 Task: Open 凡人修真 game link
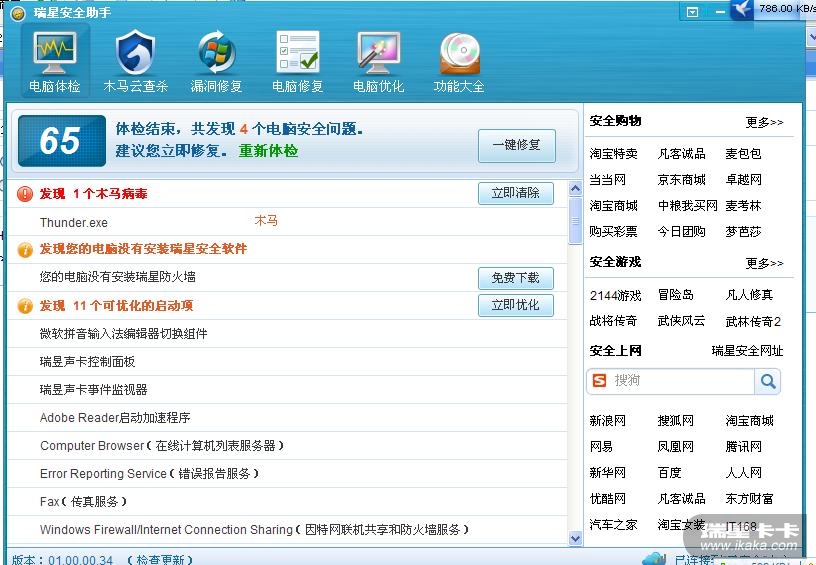click(x=749, y=296)
